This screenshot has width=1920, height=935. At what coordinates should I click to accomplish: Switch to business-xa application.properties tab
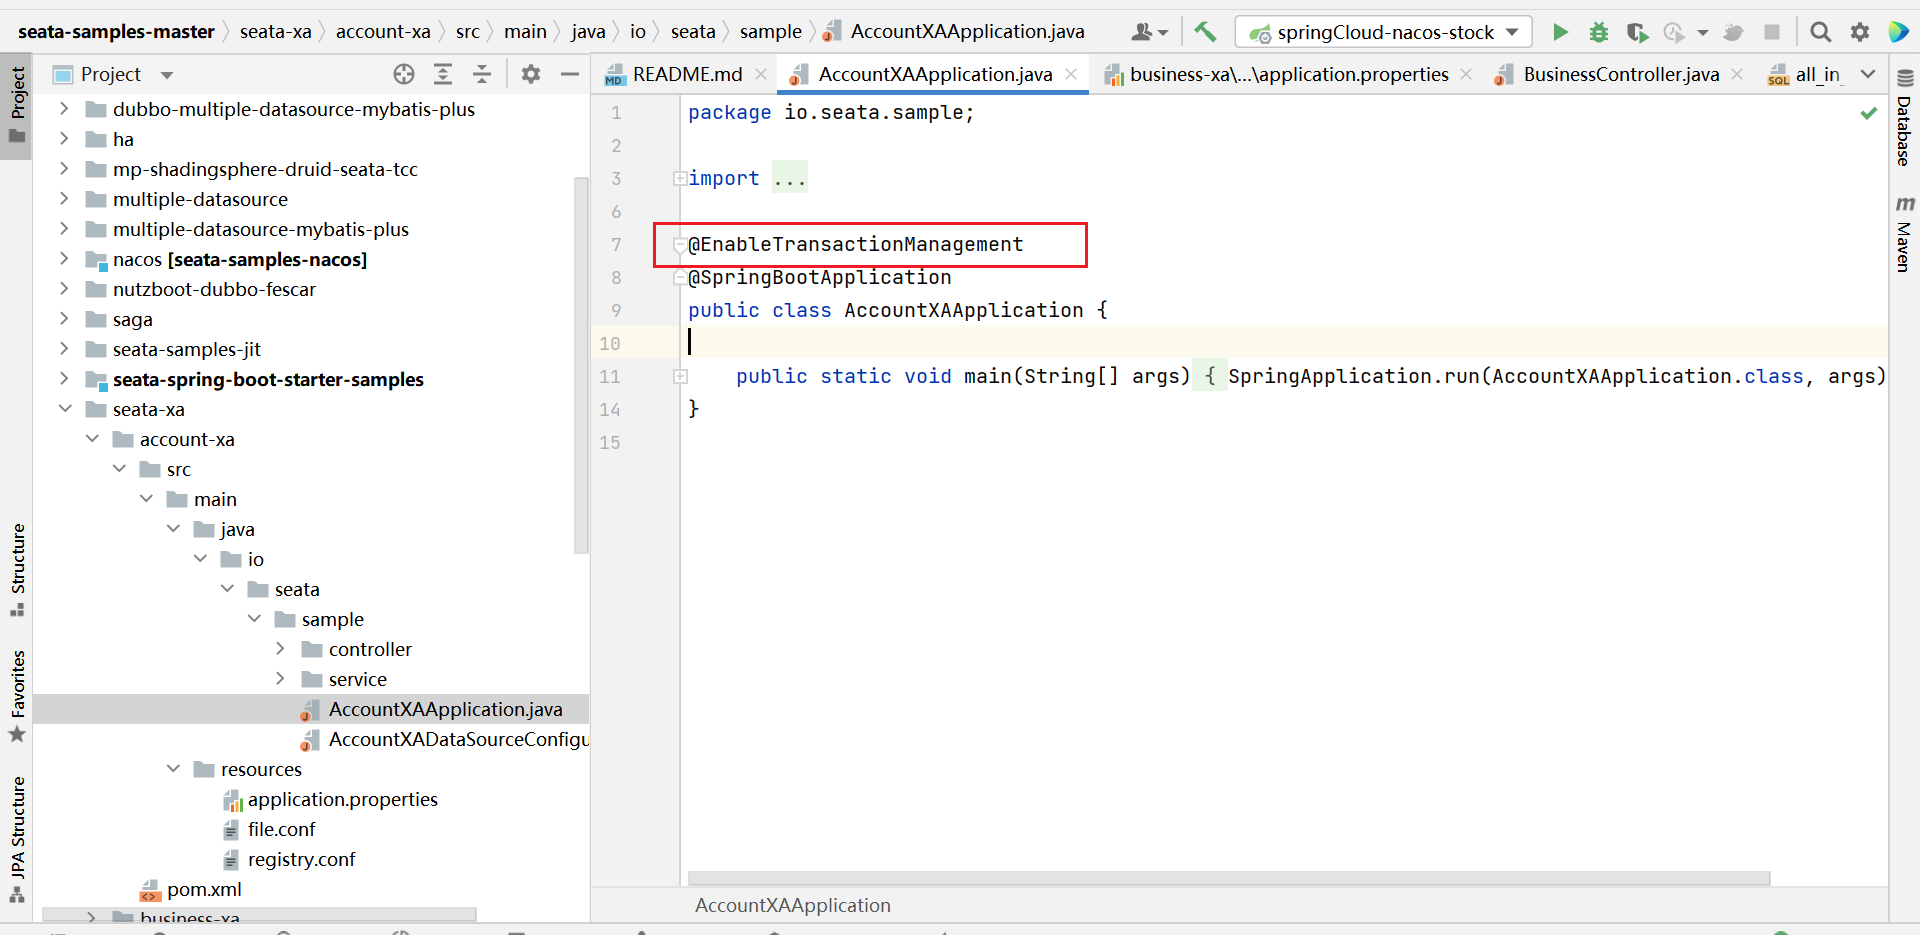click(x=1289, y=74)
